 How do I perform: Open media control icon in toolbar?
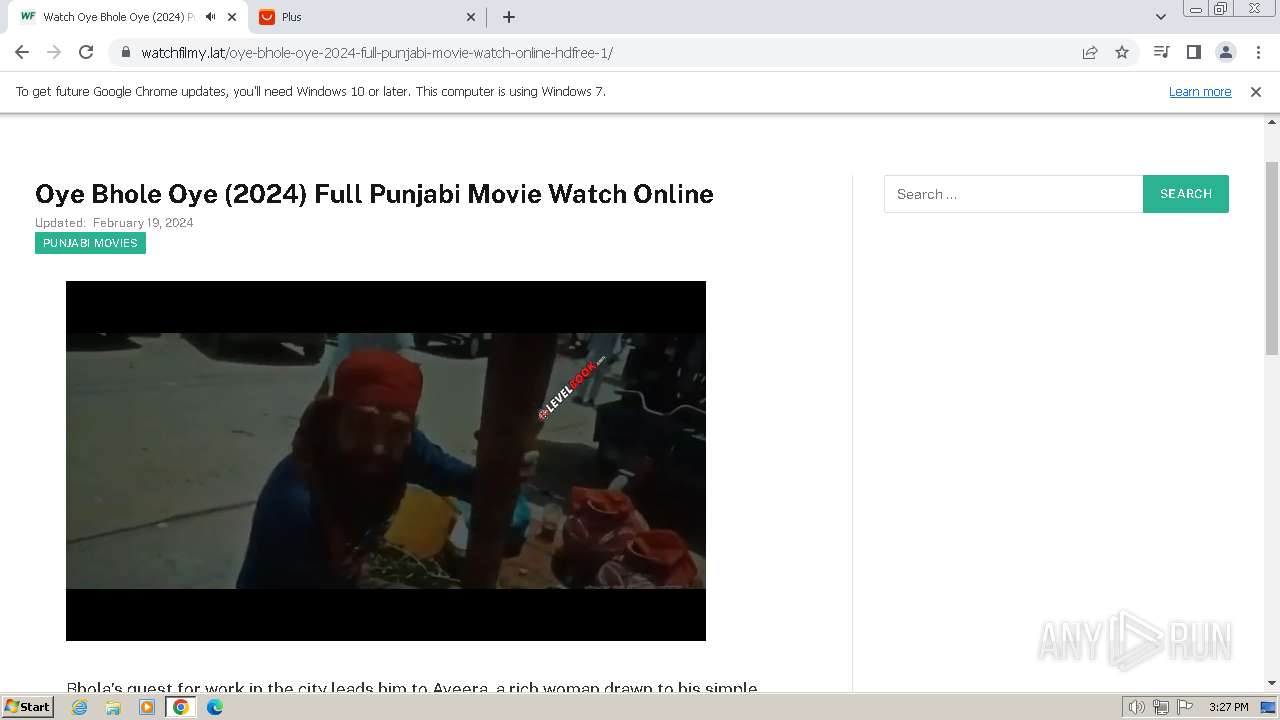[1161, 52]
